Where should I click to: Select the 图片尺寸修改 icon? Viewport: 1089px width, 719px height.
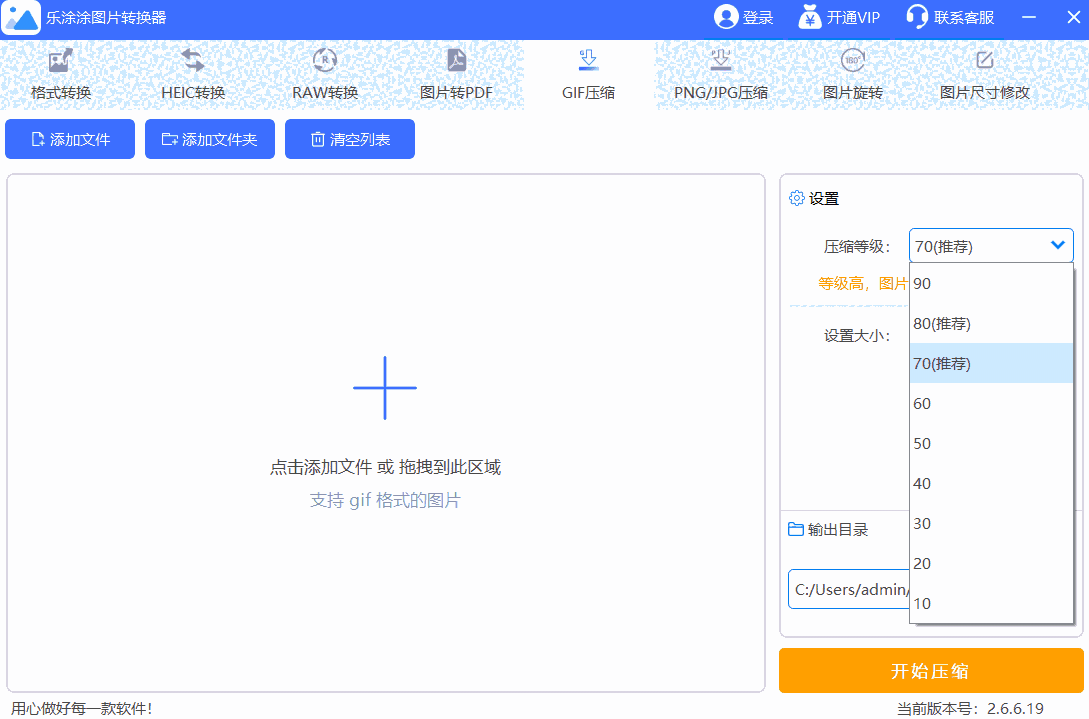click(984, 61)
